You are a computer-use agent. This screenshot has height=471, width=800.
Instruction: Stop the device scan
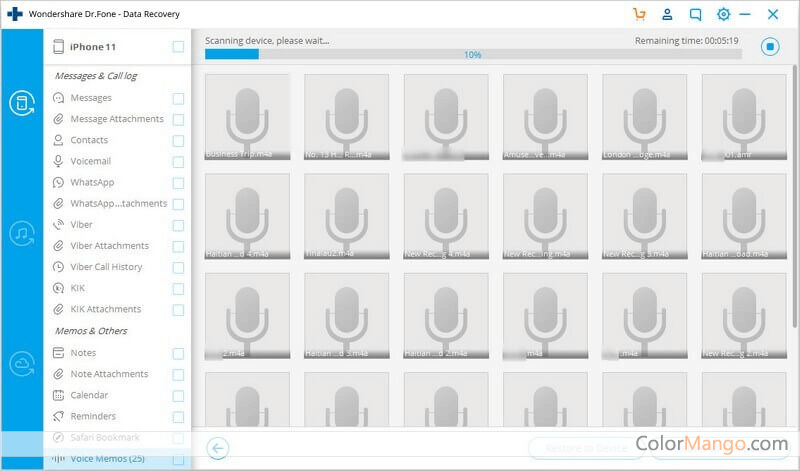pos(769,46)
